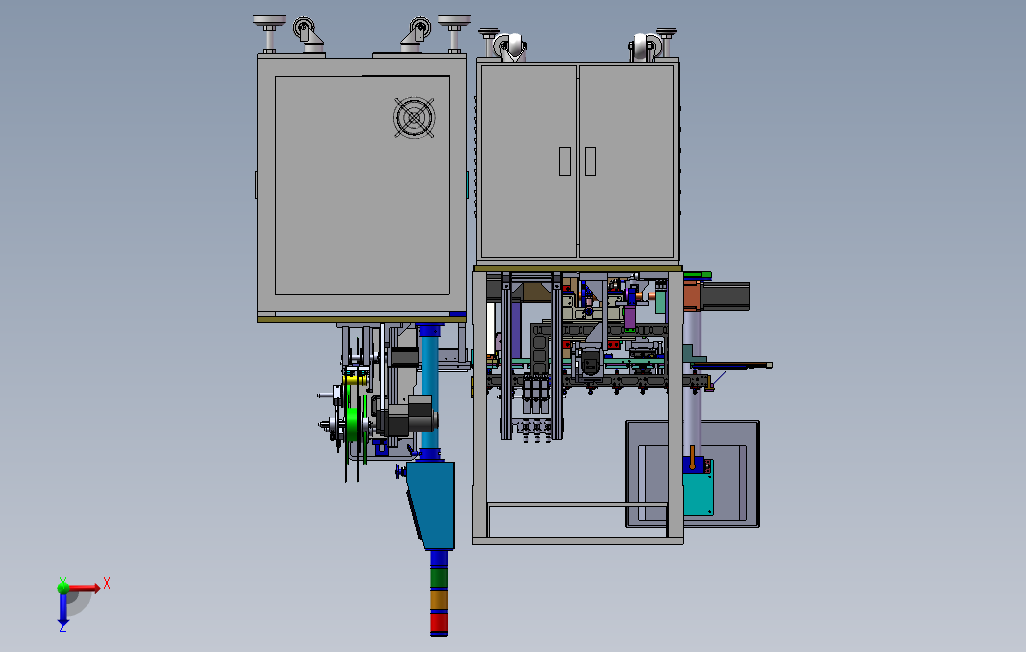Image resolution: width=1026 pixels, height=652 pixels.
Task: Pick the amber segment of the signal tower light
Action: pyautogui.click(x=439, y=600)
